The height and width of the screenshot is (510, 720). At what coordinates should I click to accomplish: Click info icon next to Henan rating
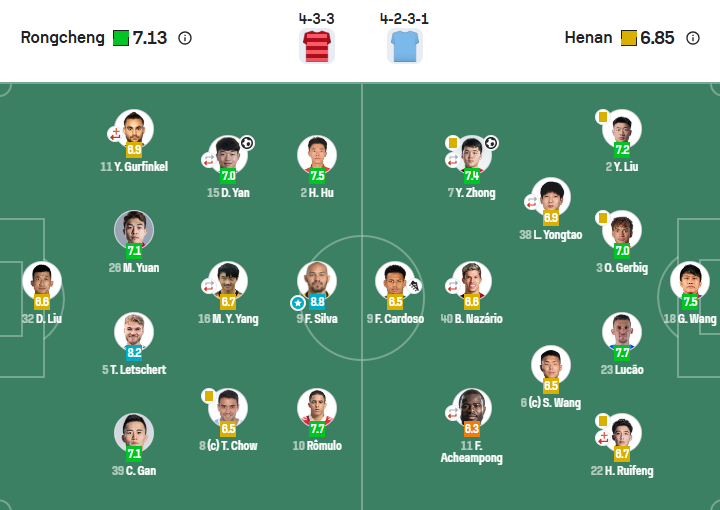[x=693, y=38]
